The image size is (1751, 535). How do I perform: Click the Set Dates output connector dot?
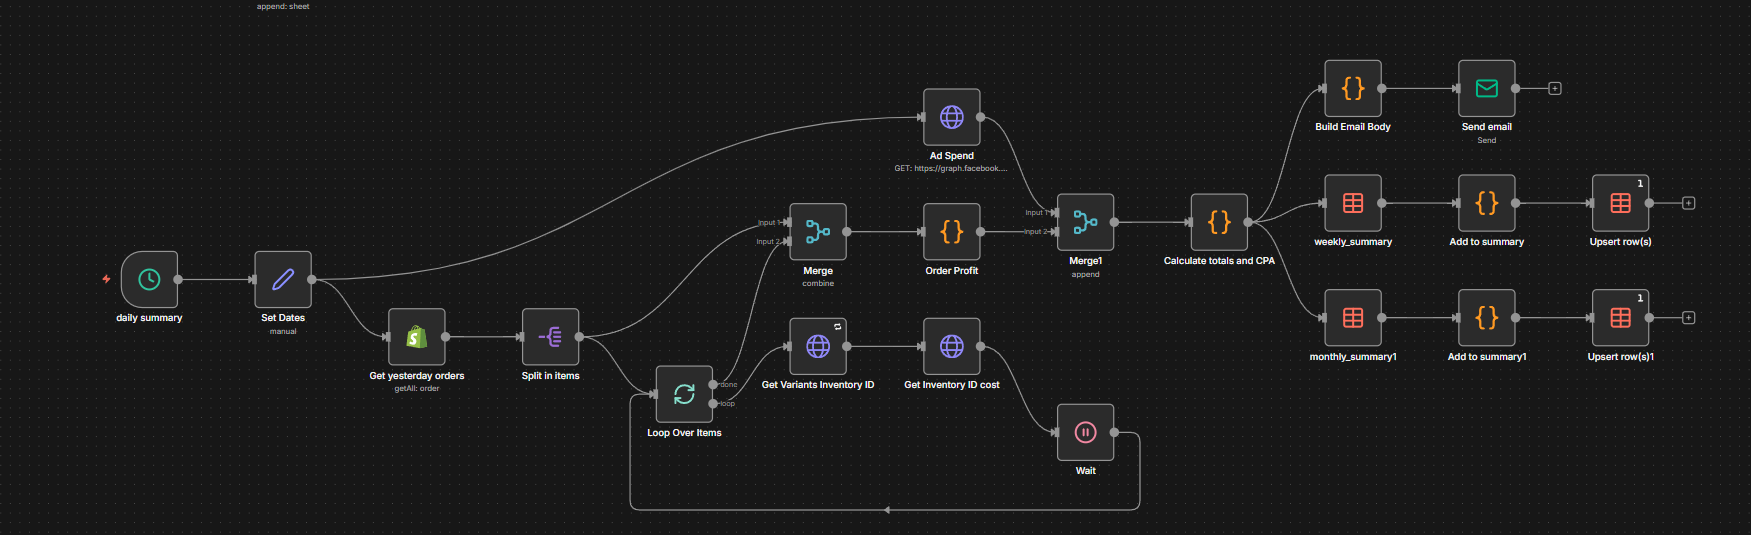[312, 279]
